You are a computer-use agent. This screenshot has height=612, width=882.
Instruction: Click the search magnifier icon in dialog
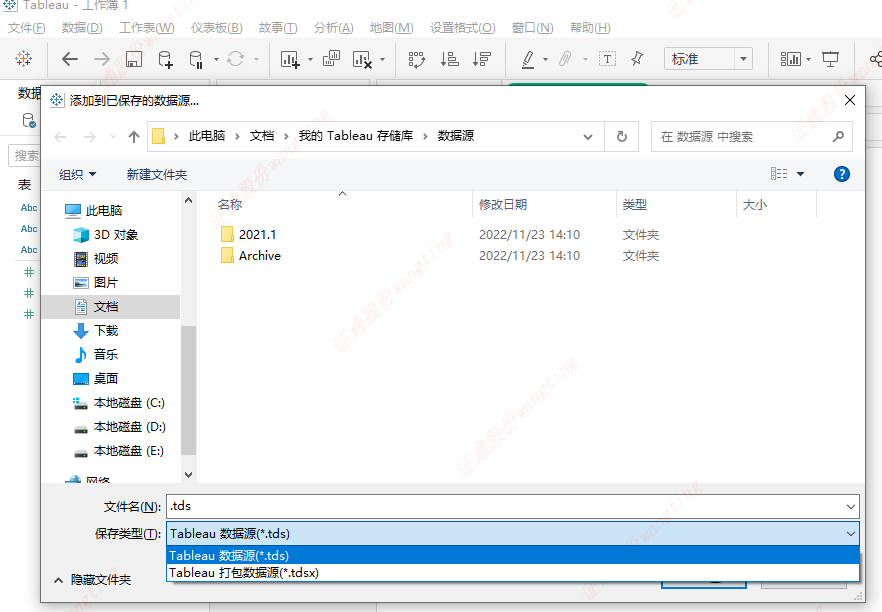(838, 136)
